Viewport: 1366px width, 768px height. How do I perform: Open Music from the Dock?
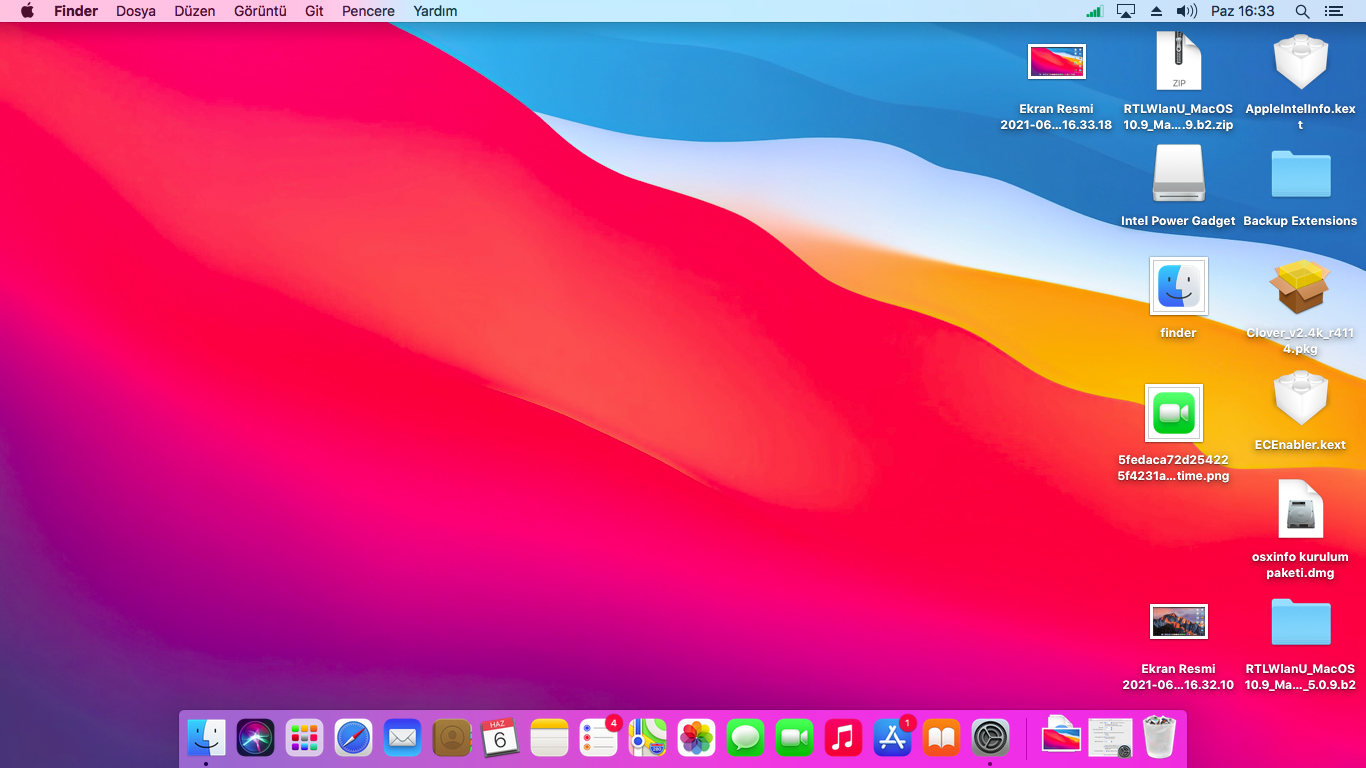coord(844,738)
